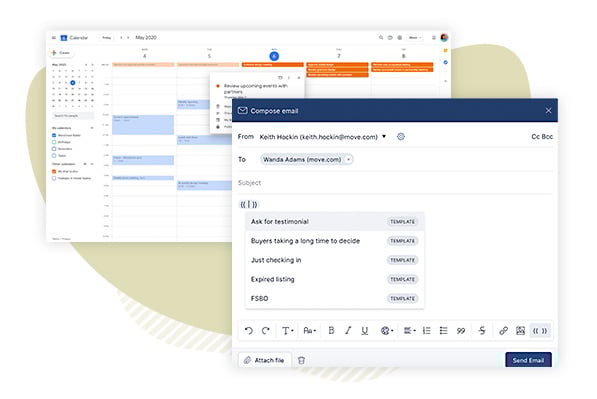Open the account avatar in Calendar
597x399 pixels.
click(444, 37)
